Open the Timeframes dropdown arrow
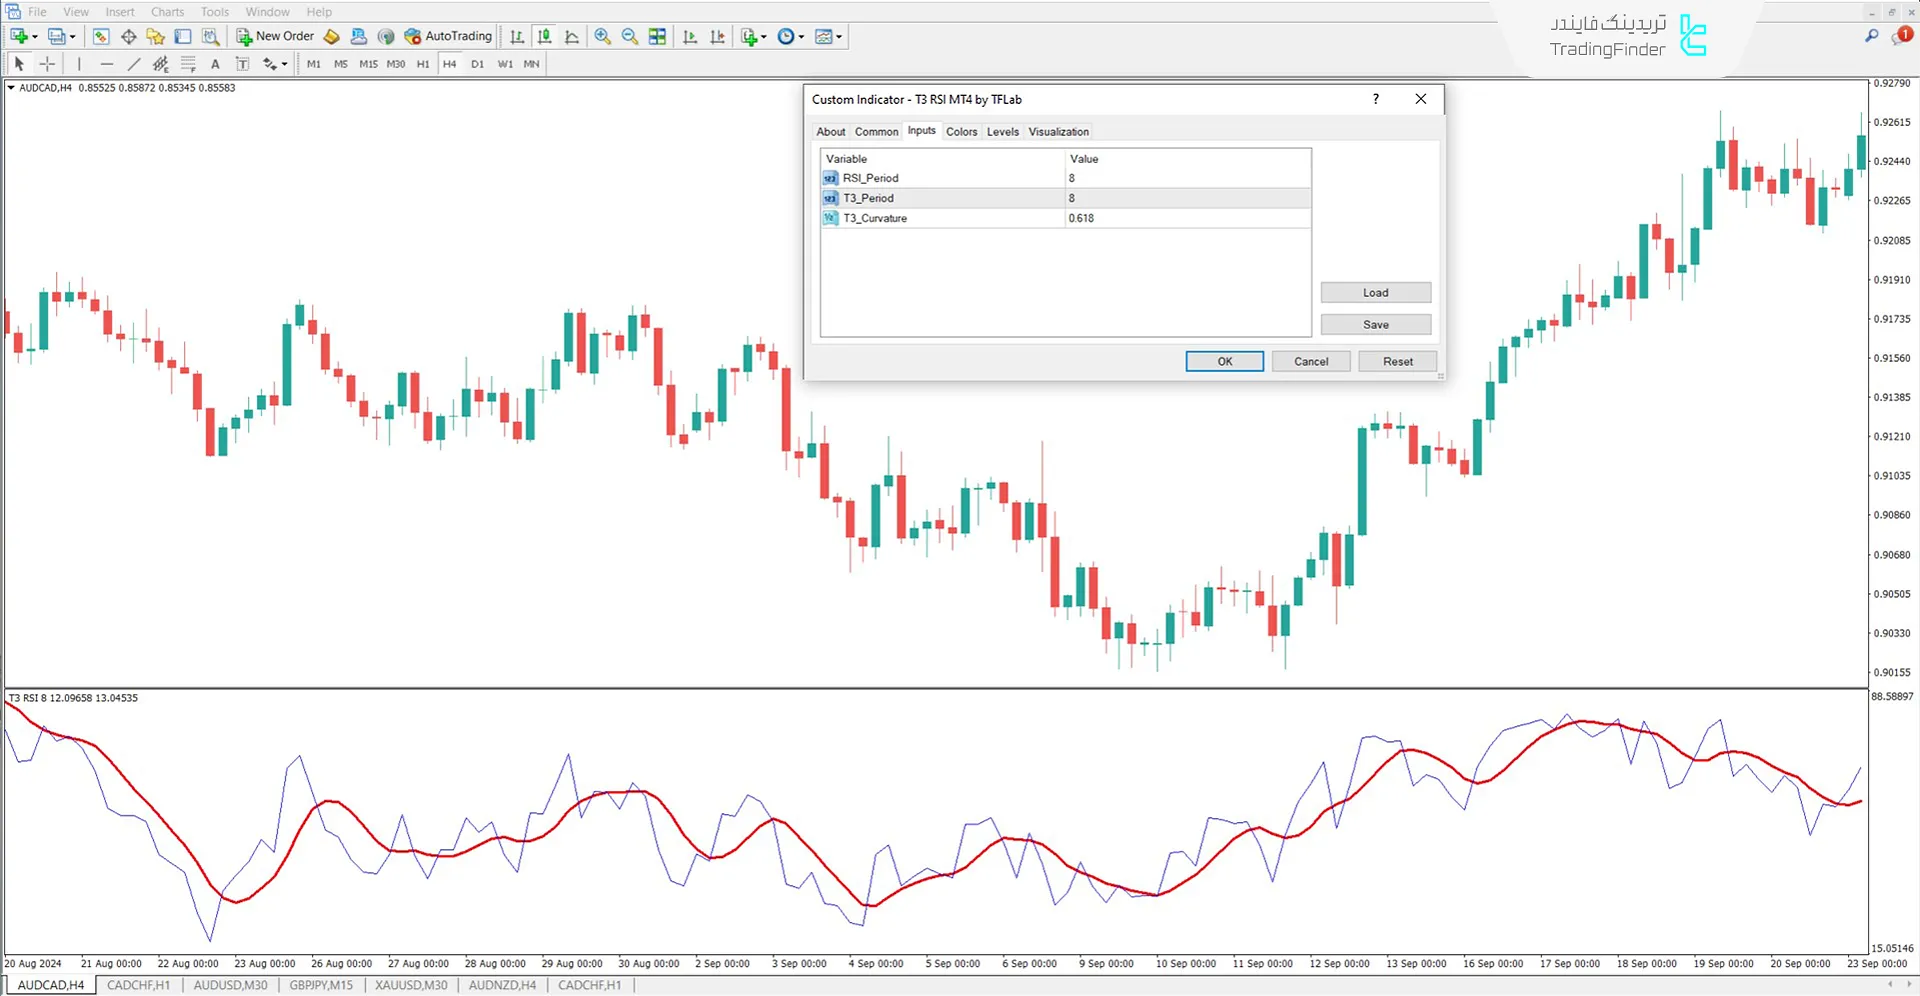 click(x=799, y=37)
